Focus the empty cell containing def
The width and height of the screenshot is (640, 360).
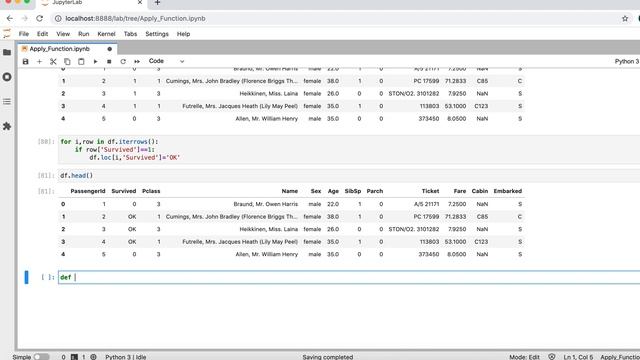[349, 277]
